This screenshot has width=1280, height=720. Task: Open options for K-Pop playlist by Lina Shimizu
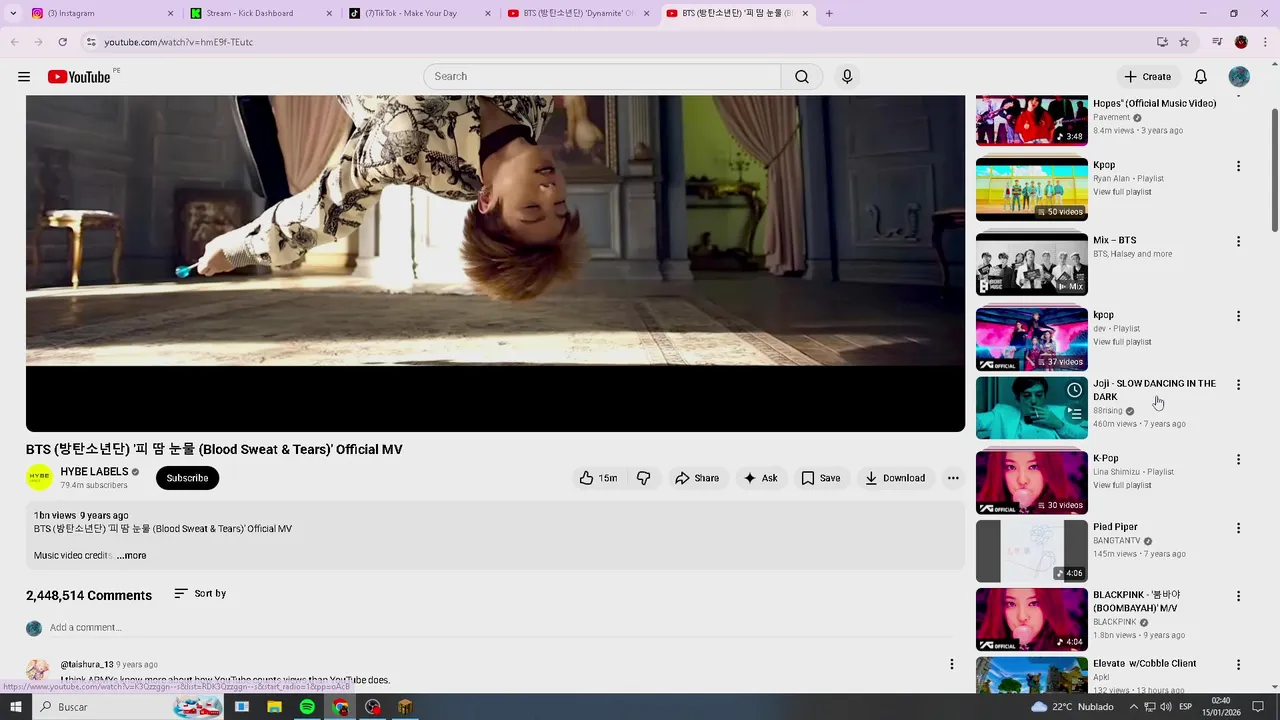[x=1238, y=460]
